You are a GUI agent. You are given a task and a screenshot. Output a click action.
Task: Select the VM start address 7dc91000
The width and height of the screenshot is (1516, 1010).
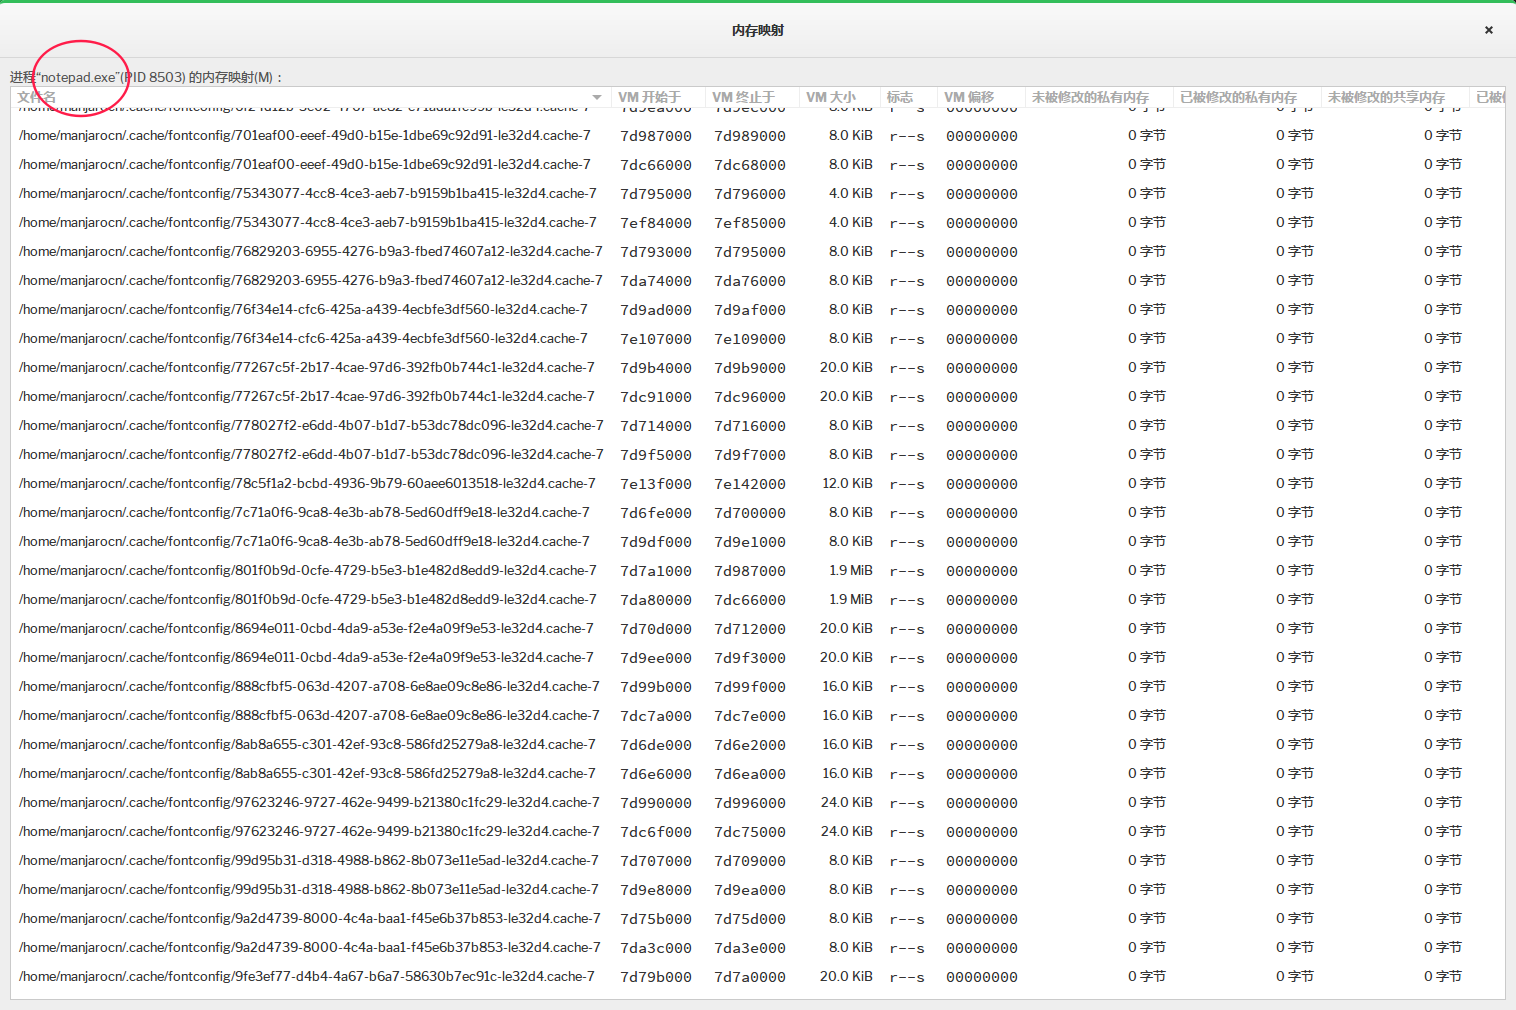656,397
